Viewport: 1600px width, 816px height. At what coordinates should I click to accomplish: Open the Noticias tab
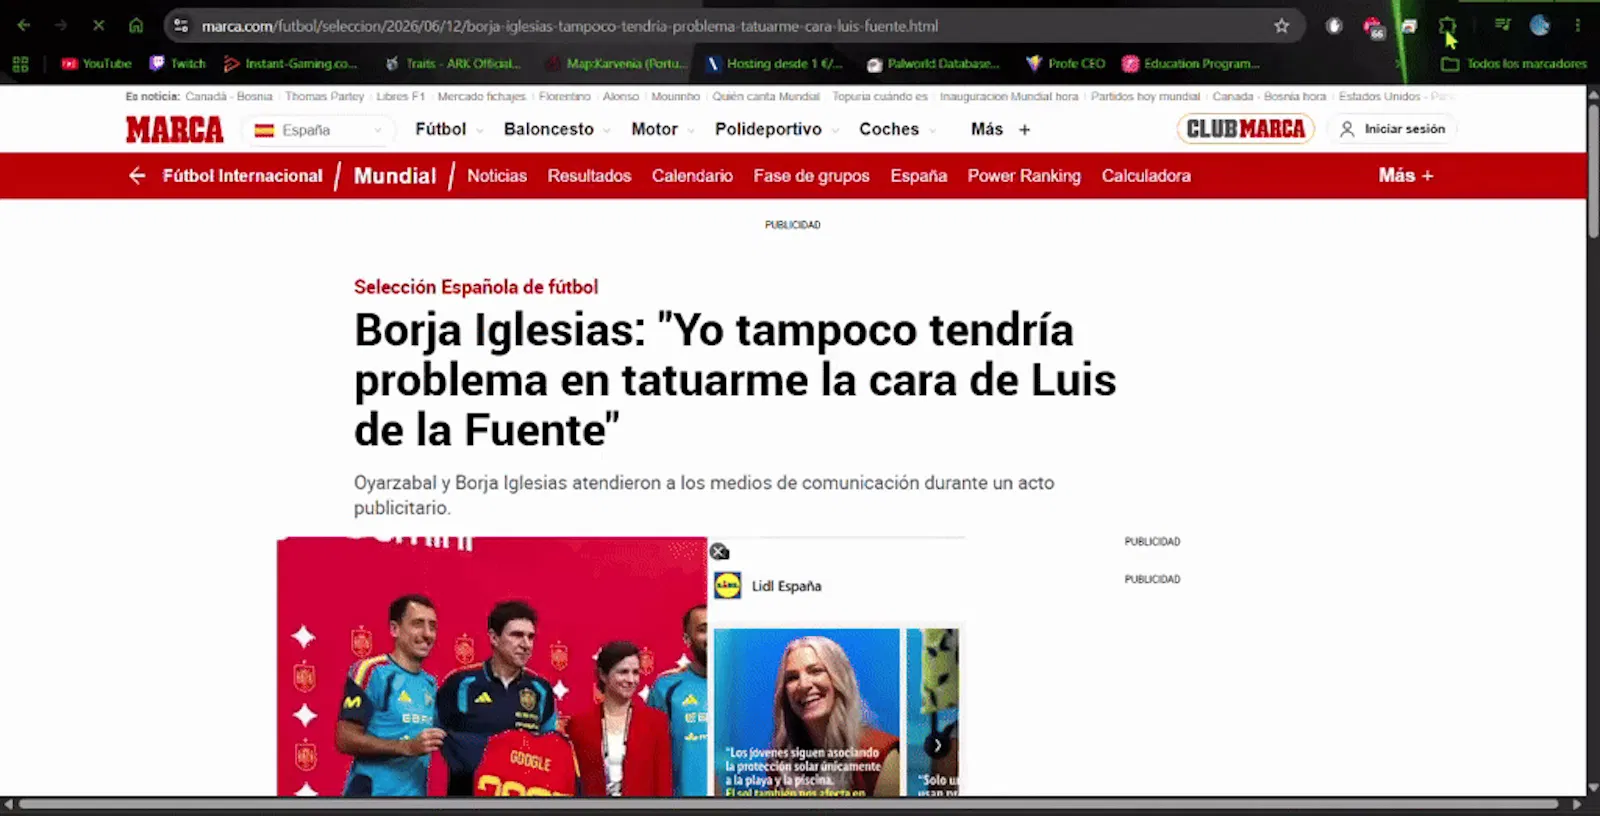[x=497, y=176]
